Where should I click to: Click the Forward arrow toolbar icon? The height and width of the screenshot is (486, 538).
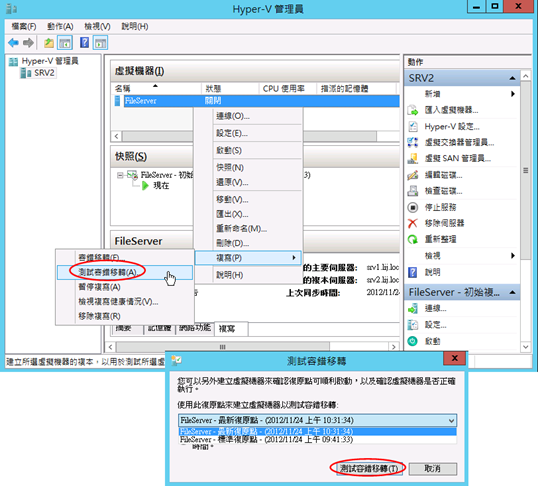pos(28,43)
